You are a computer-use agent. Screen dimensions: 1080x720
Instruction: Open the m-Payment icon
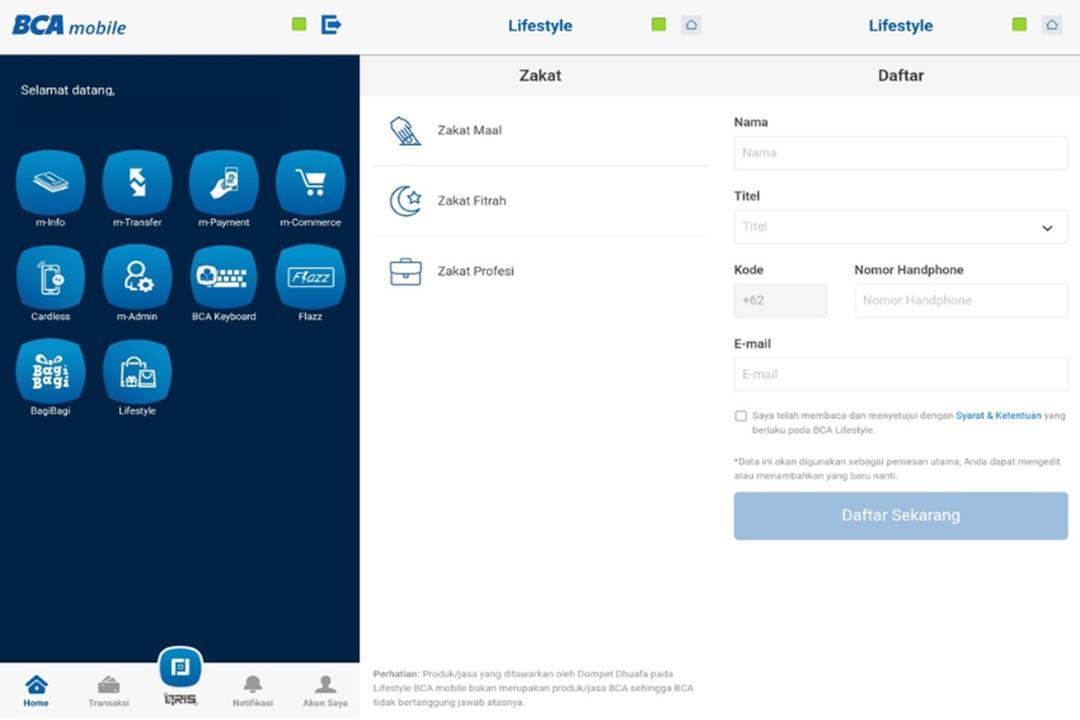pos(224,183)
